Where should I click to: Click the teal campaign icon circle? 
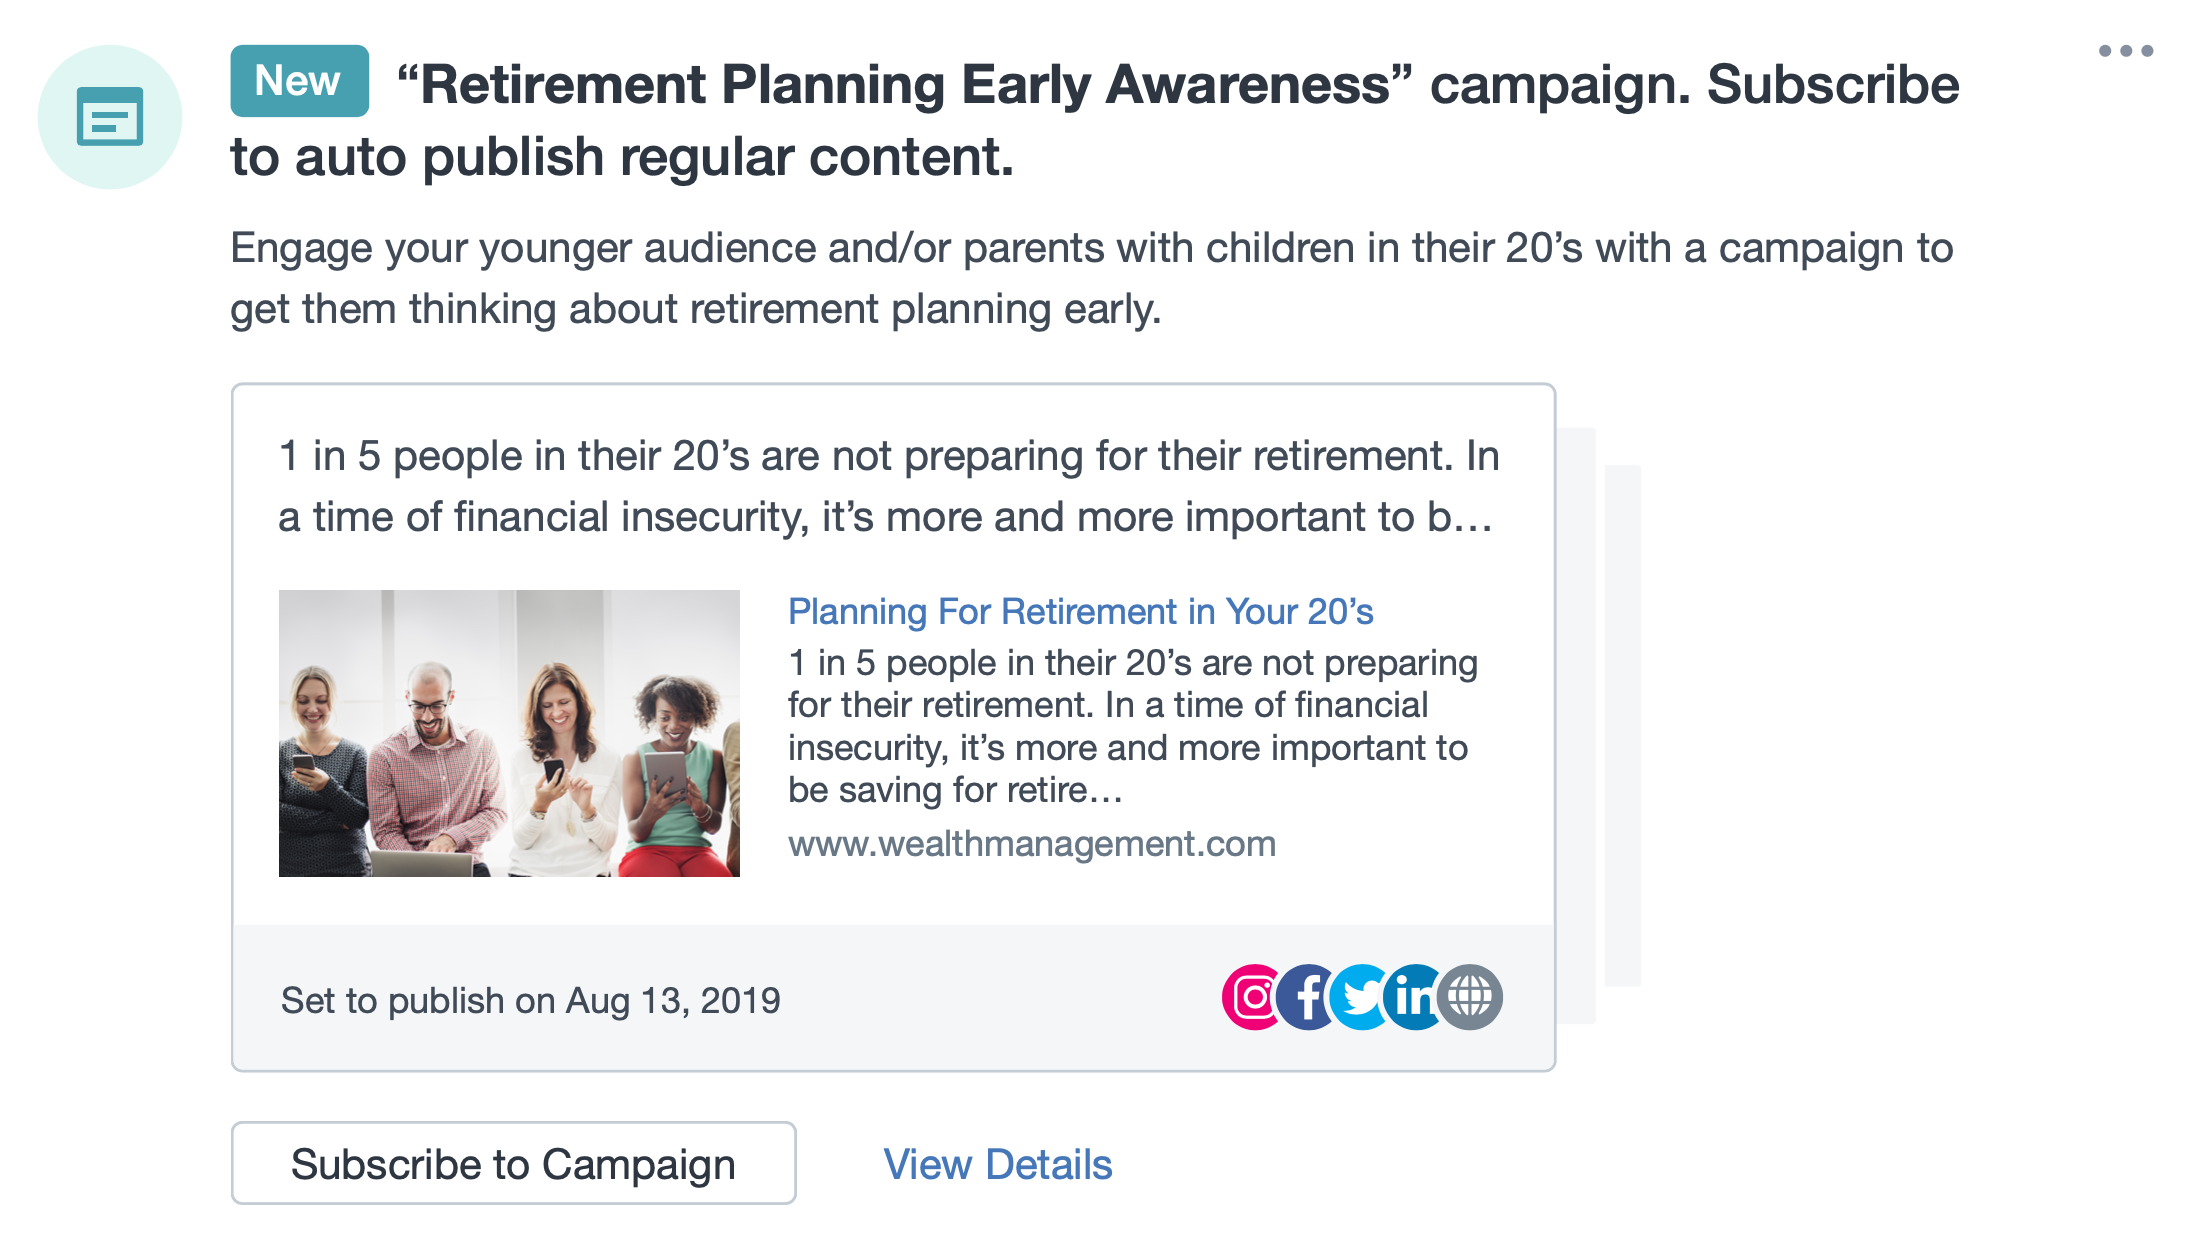[x=110, y=117]
